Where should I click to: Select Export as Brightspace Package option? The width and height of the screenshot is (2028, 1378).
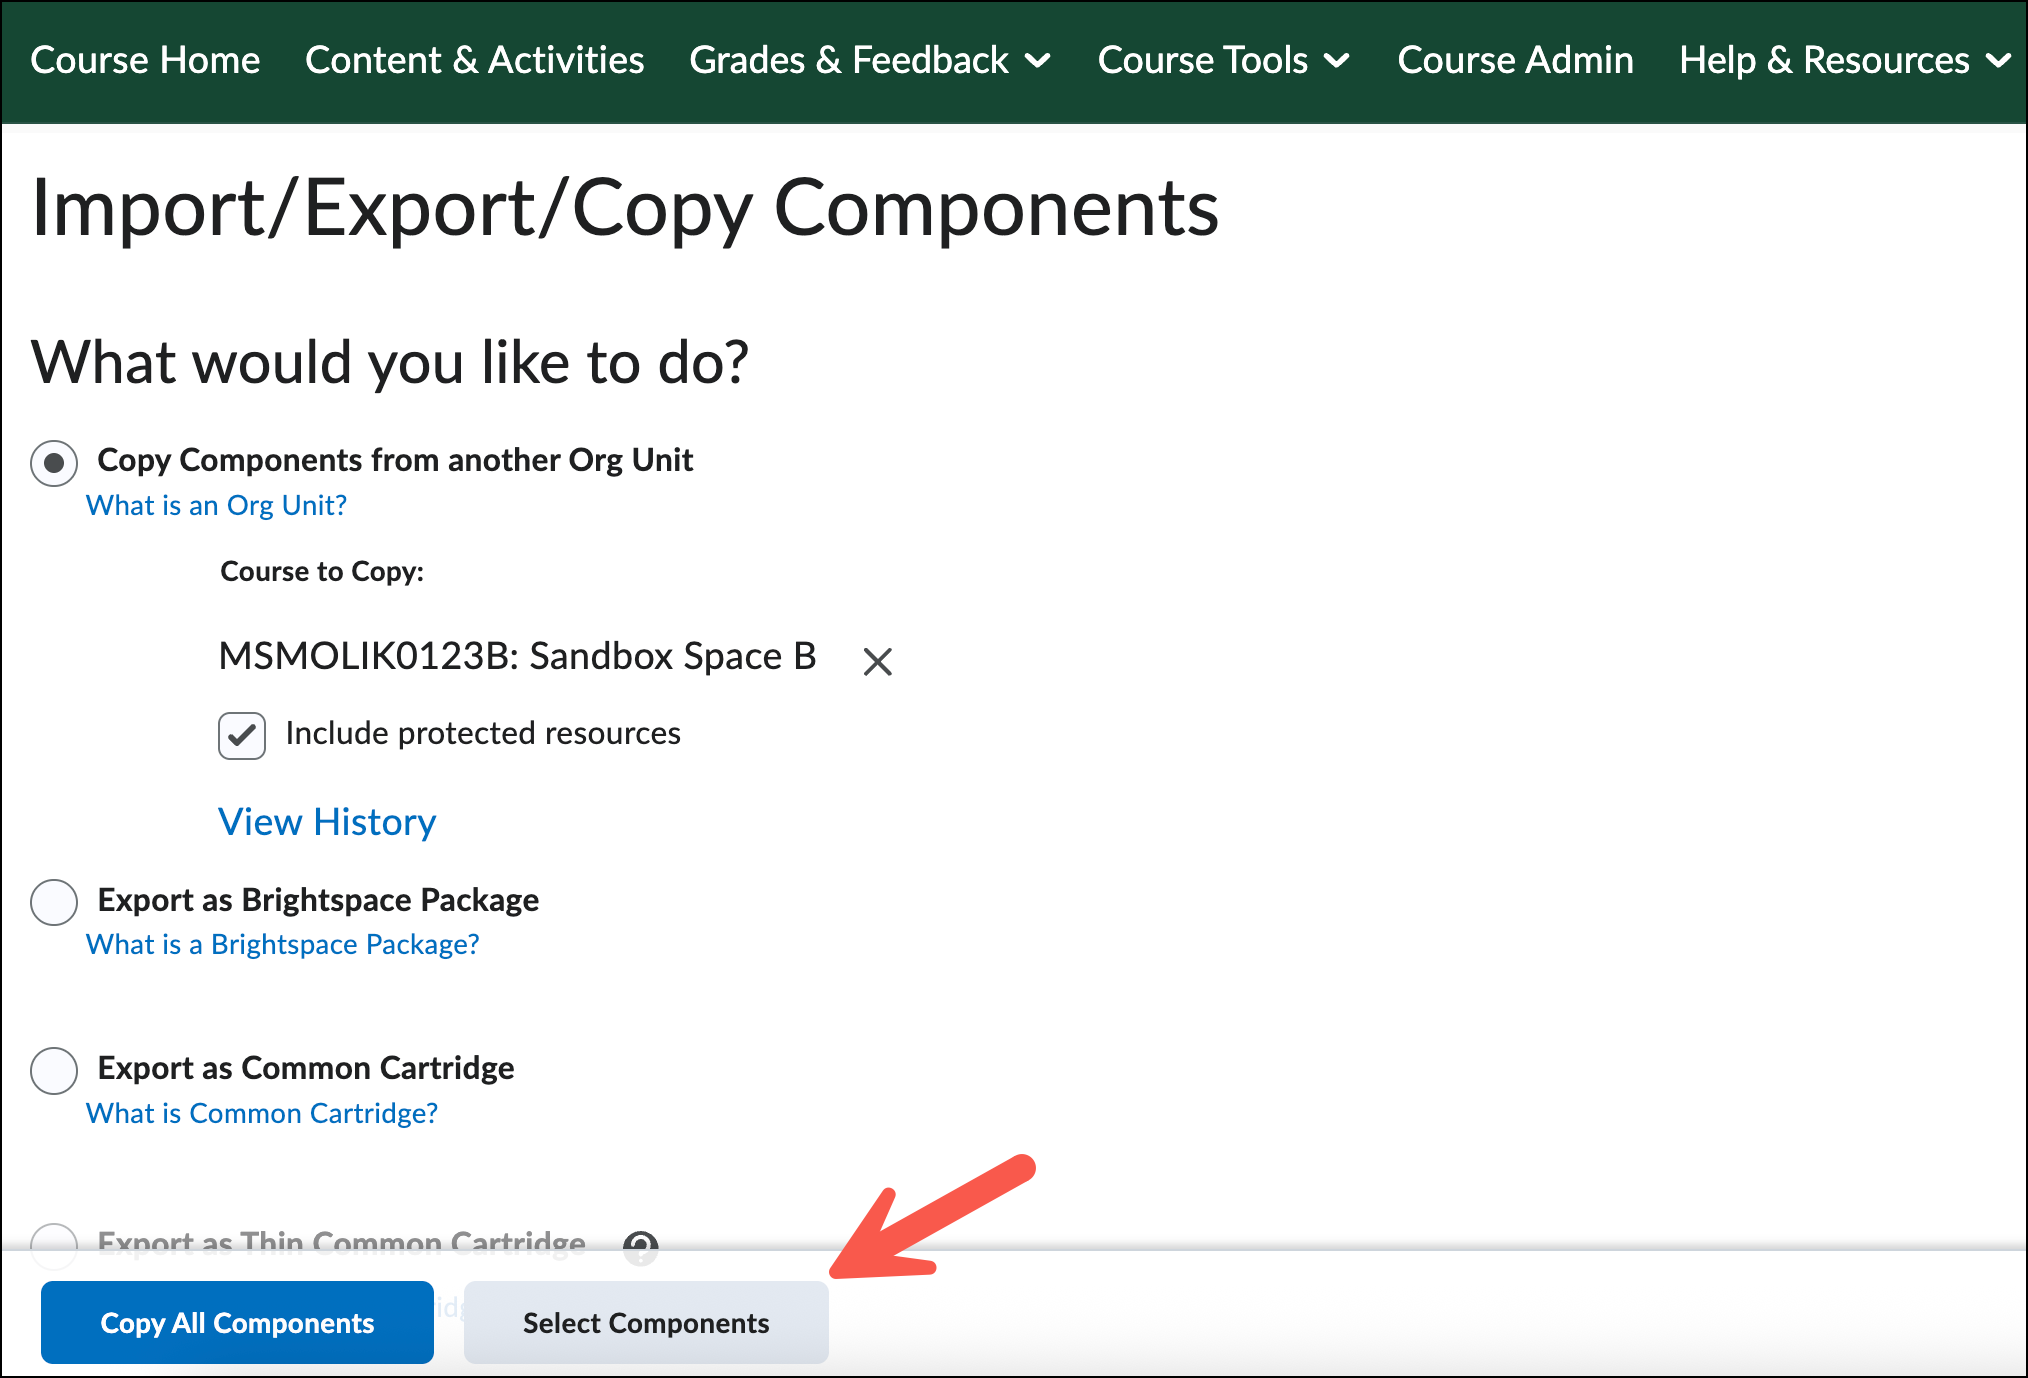(x=54, y=902)
